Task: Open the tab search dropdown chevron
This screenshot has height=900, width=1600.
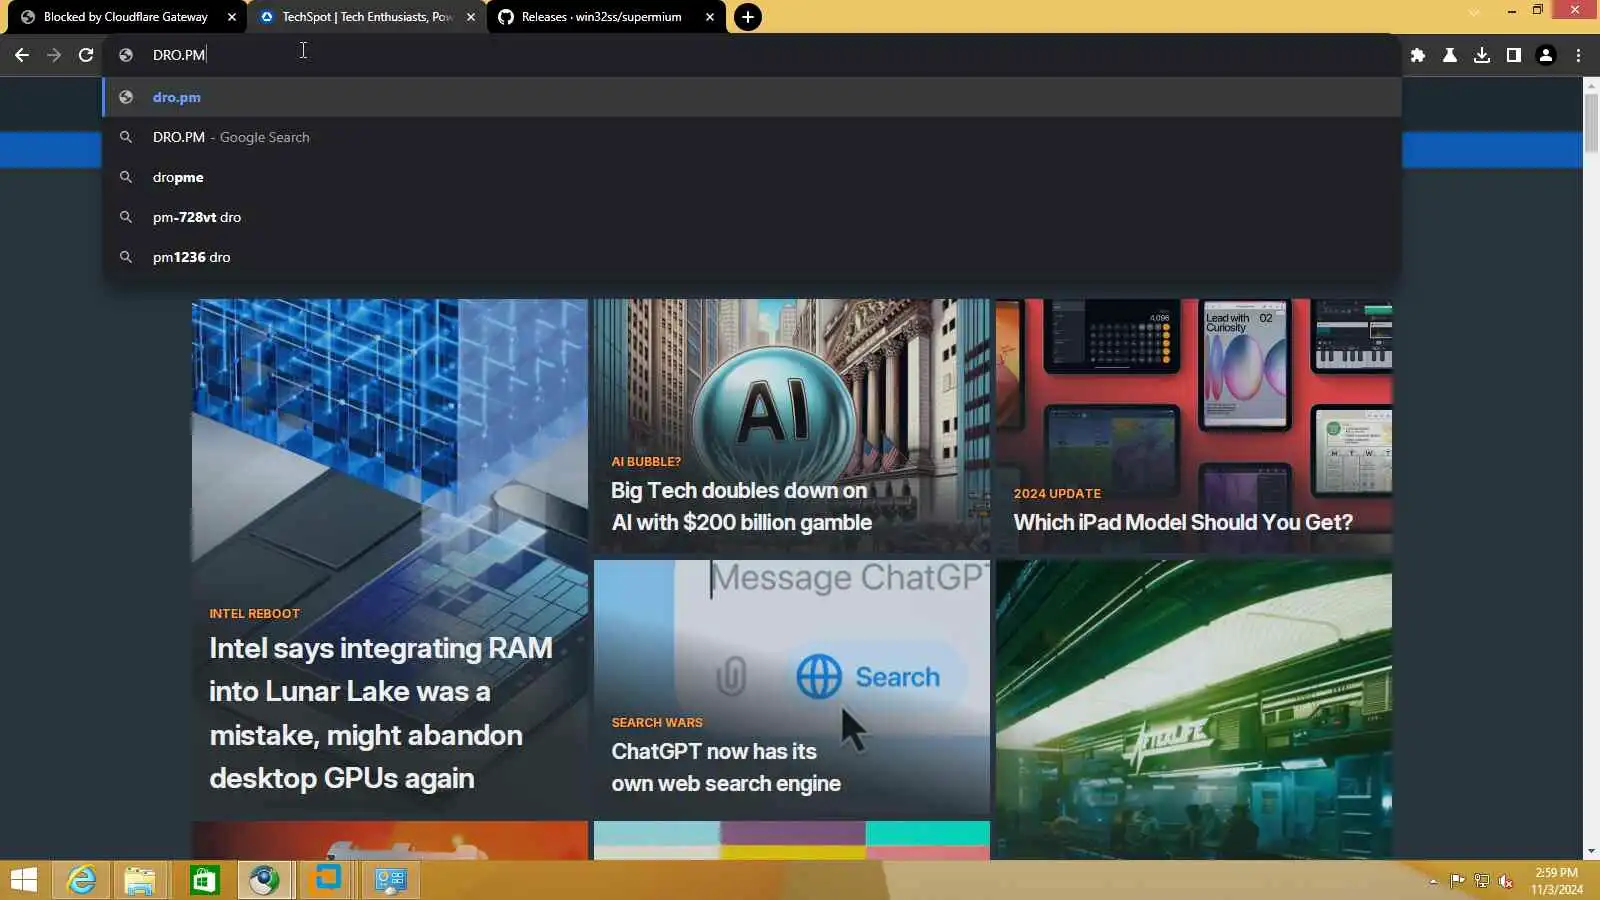Action: [1474, 12]
